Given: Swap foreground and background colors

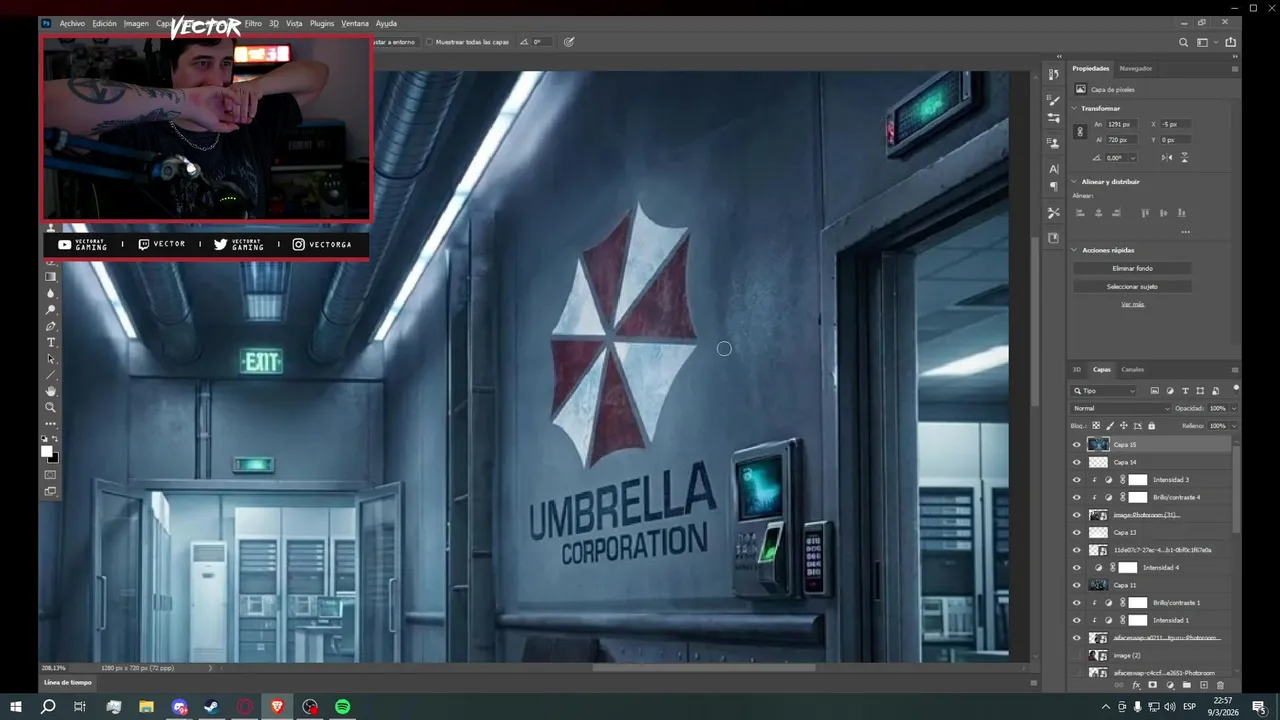Looking at the screenshot, I should point(55,439).
